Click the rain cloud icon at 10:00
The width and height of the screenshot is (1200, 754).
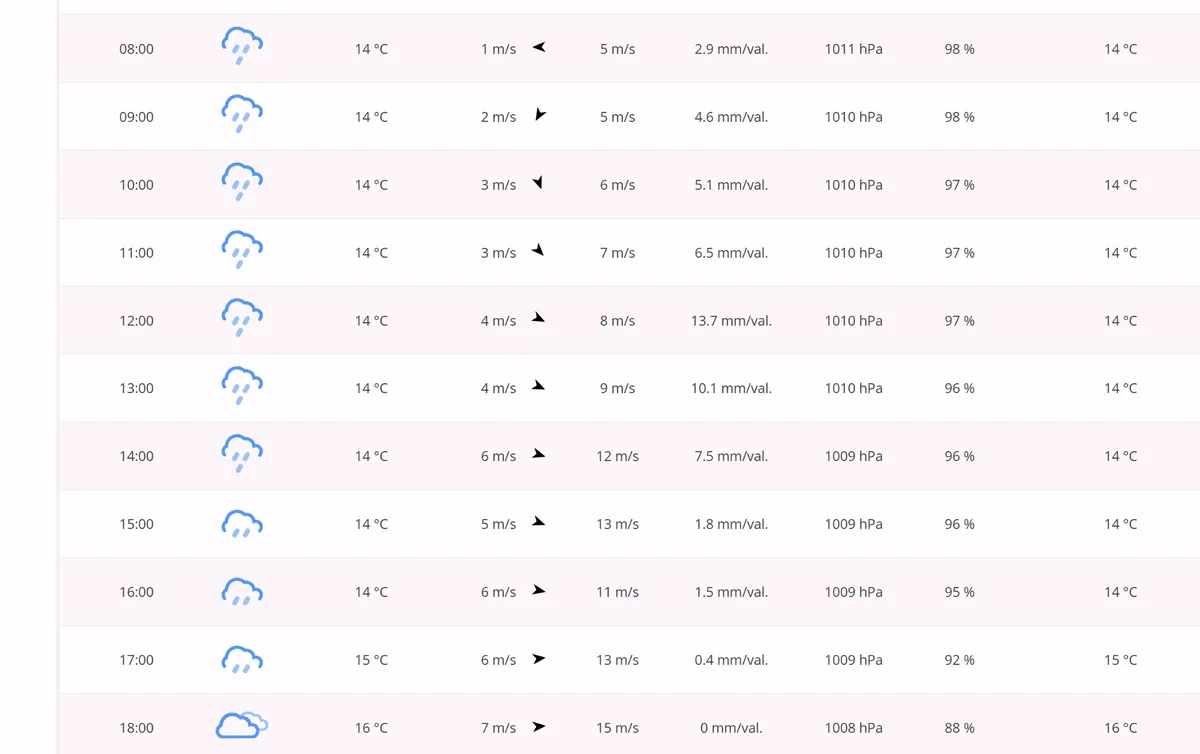pos(242,182)
